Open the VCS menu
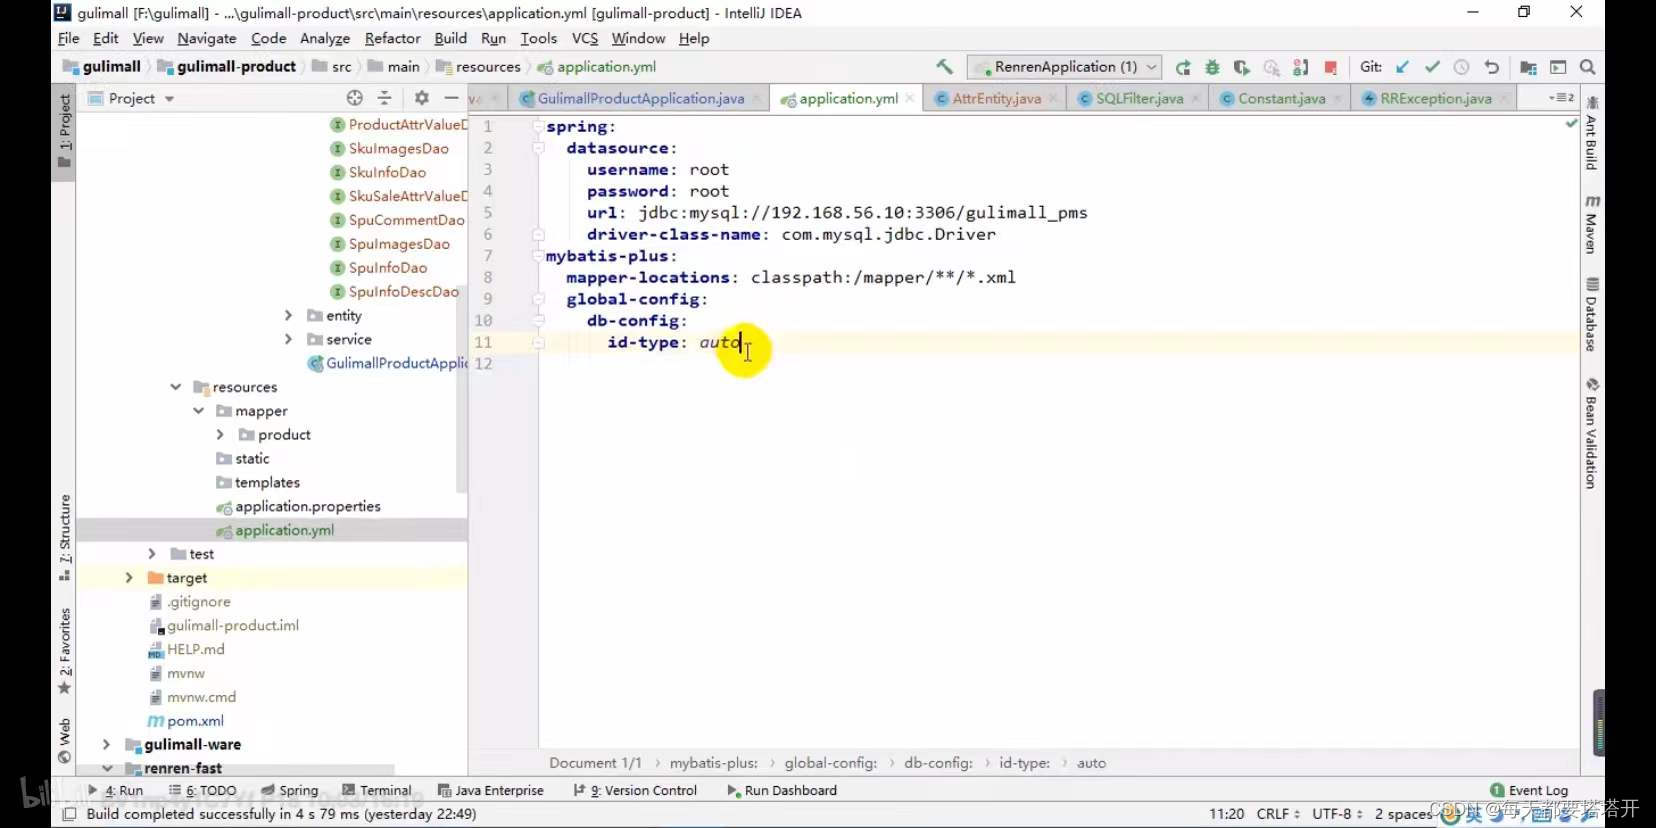The width and height of the screenshot is (1656, 828). (x=585, y=38)
